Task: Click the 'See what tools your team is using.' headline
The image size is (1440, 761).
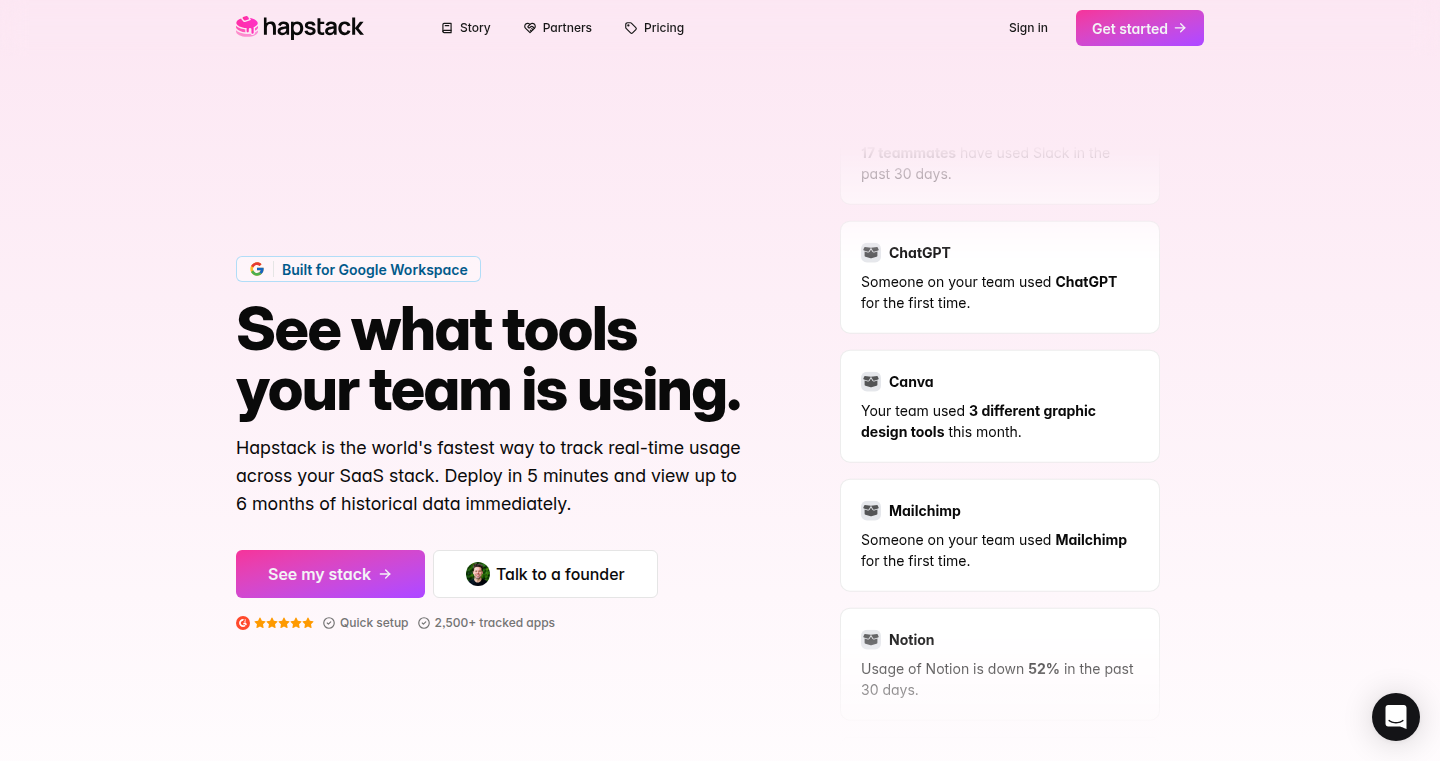Action: [x=488, y=358]
